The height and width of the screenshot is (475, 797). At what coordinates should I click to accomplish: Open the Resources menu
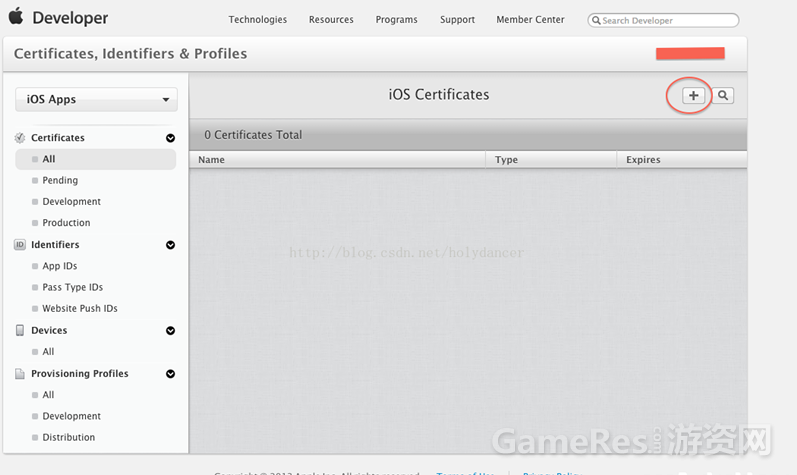point(331,19)
